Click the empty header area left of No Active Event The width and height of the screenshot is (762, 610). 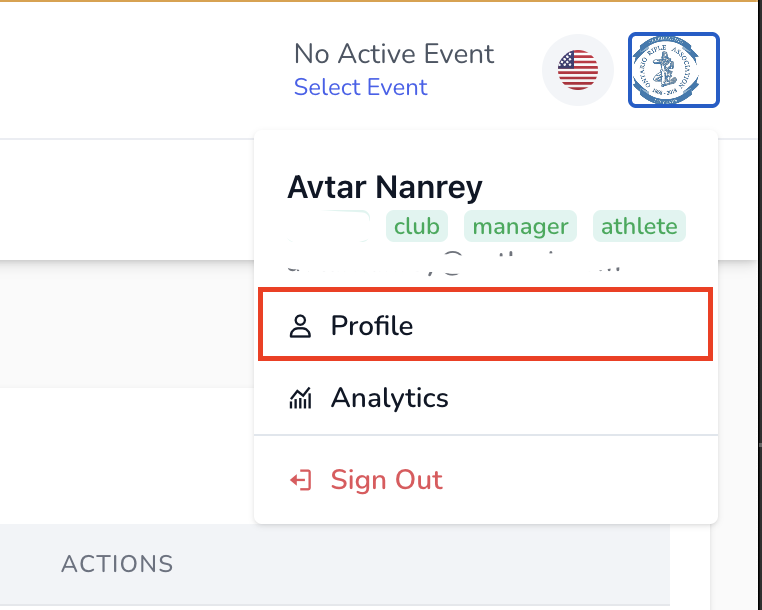[130, 70]
